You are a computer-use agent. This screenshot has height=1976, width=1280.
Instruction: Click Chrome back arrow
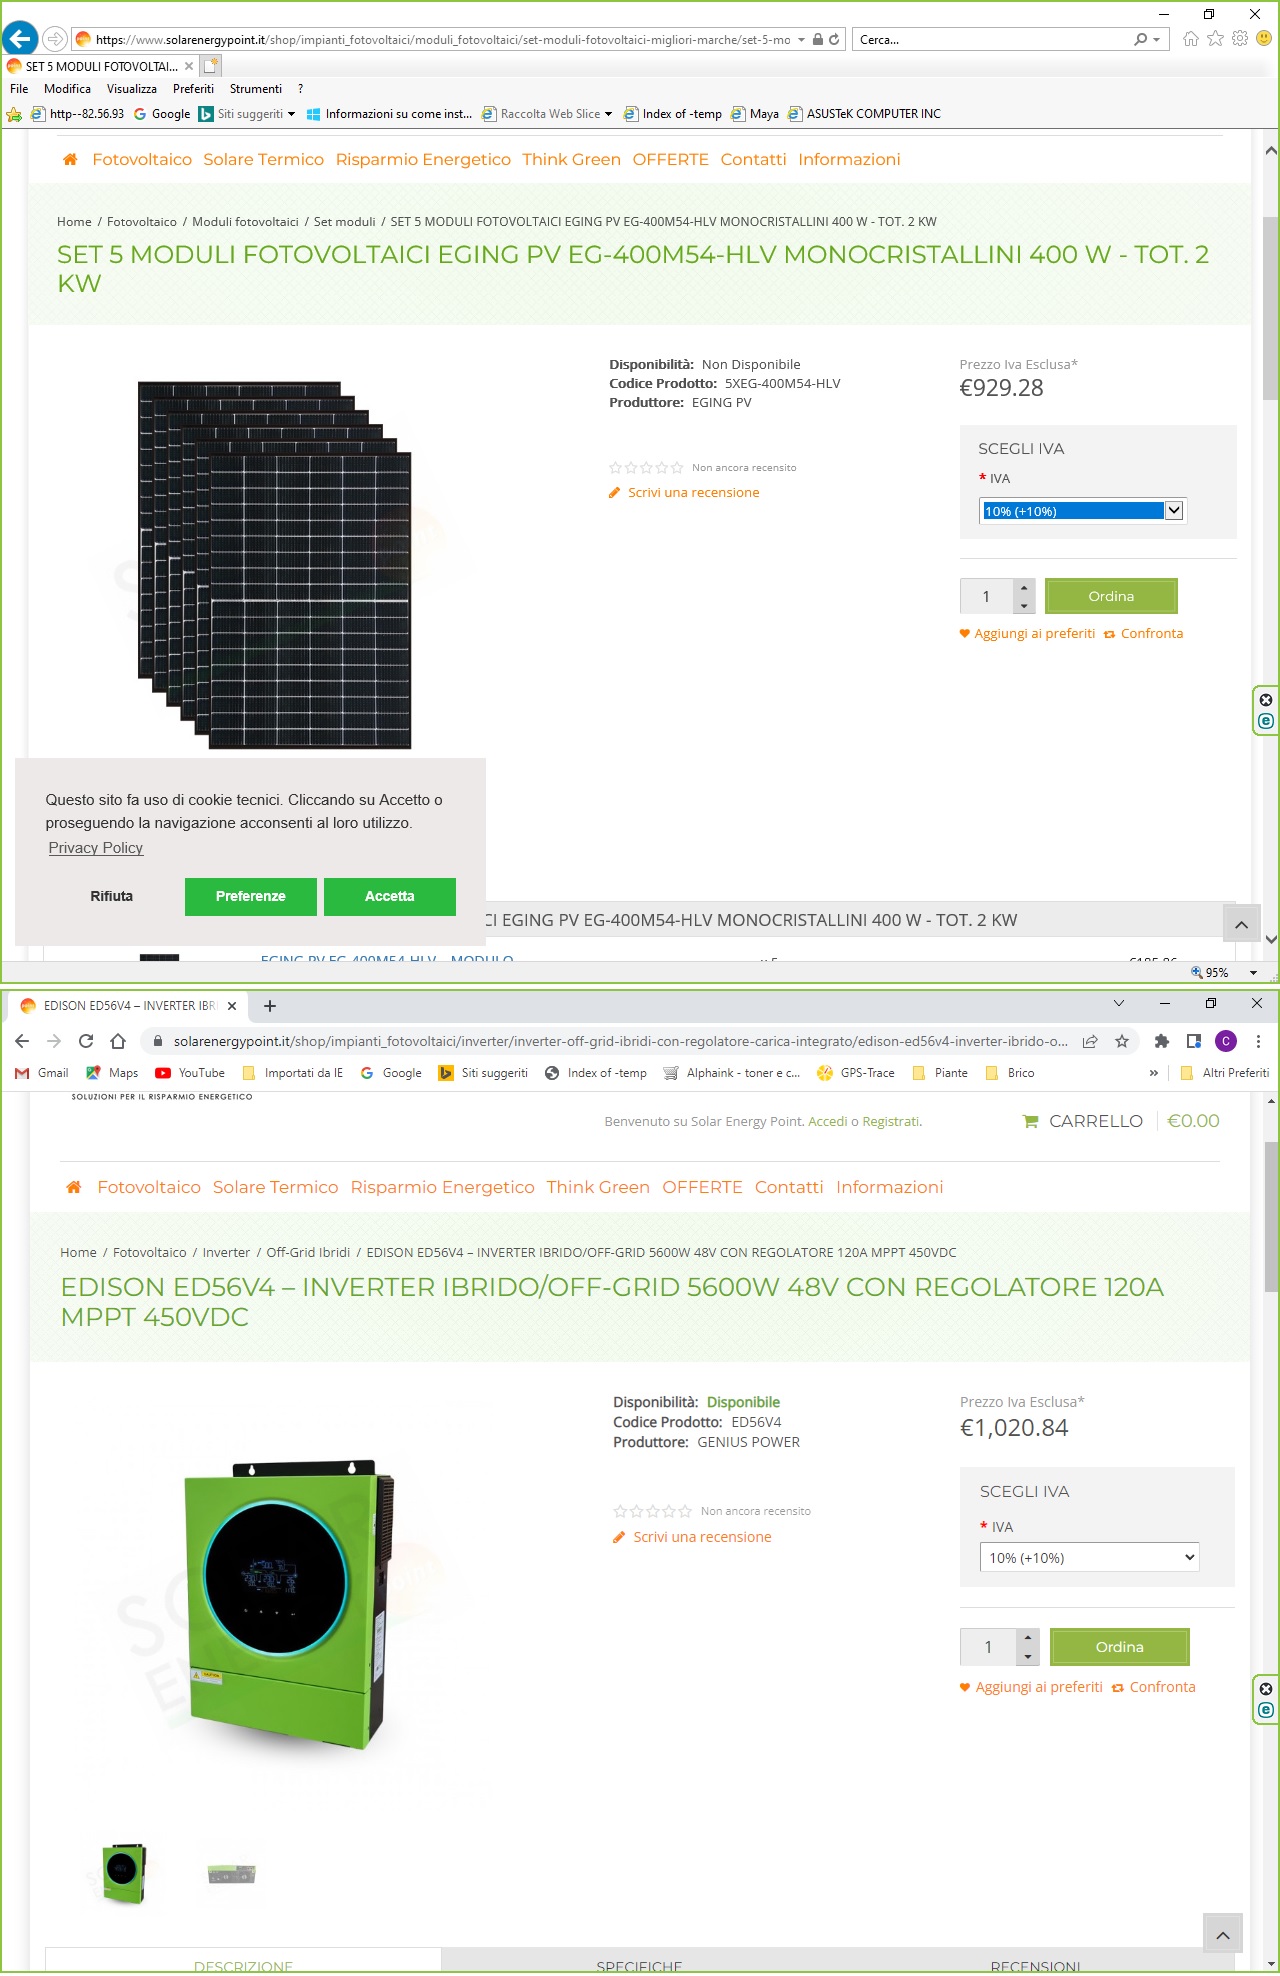coord(22,1041)
